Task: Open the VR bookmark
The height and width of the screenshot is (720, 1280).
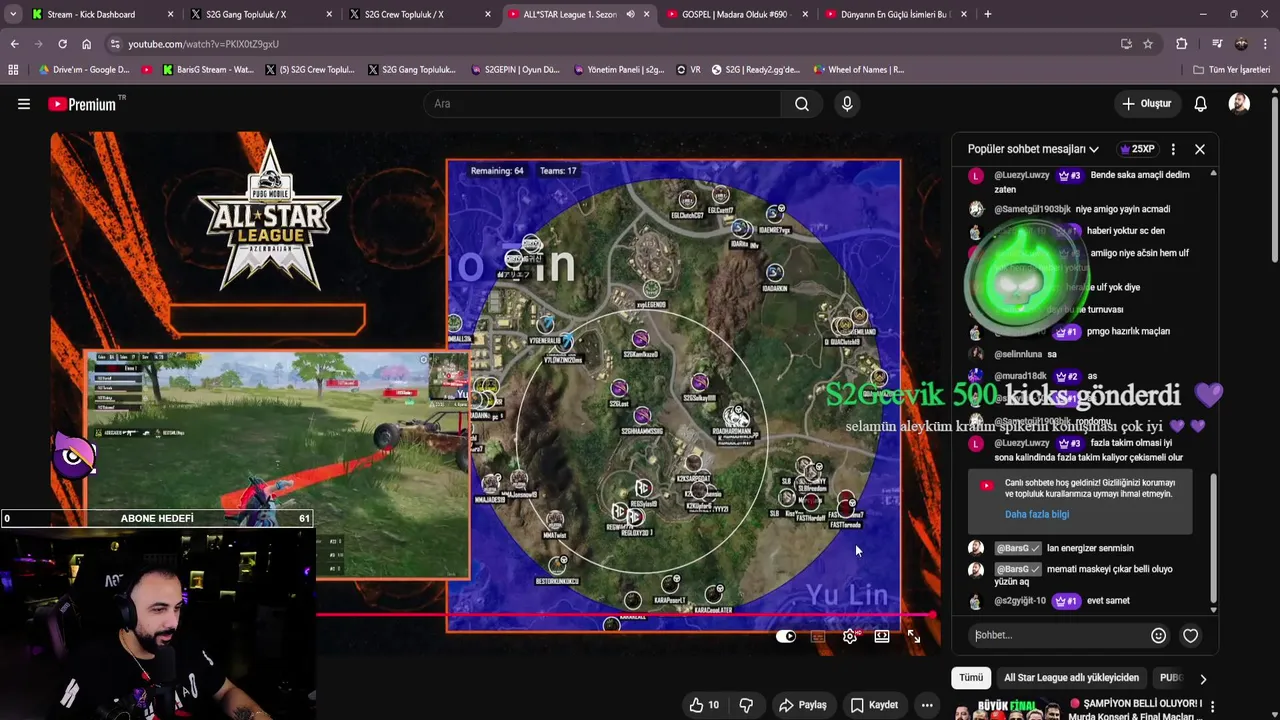Action: 689,70
